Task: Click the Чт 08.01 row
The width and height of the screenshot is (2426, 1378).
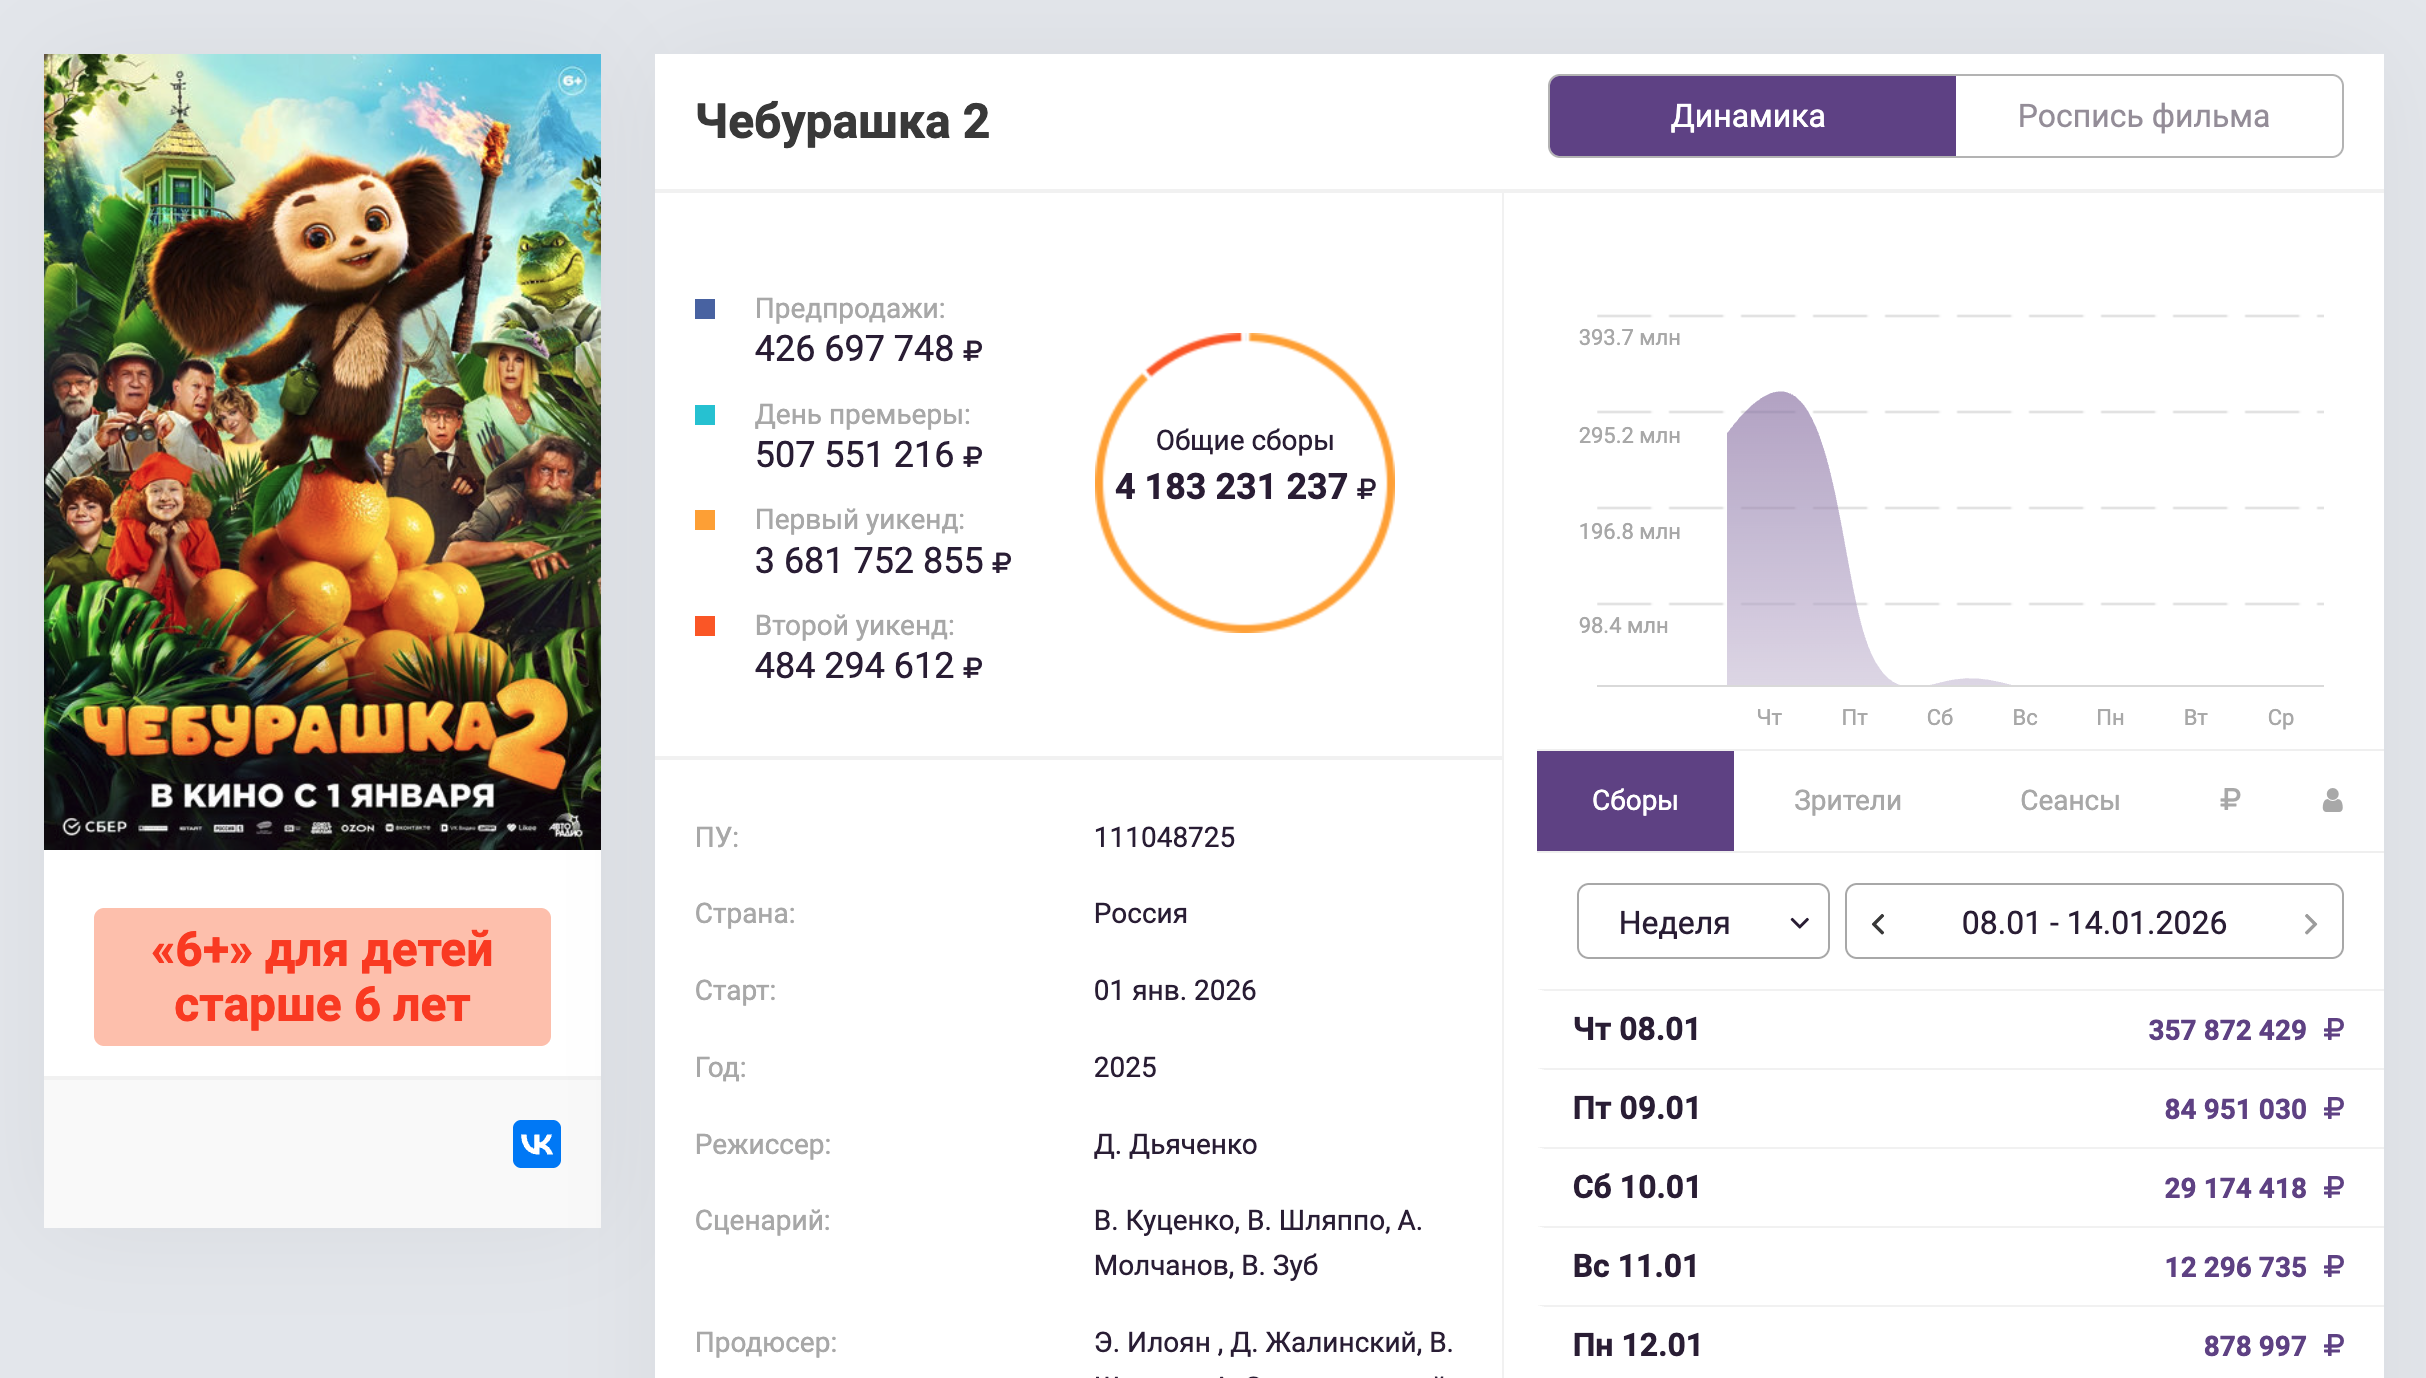Action: [1958, 1029]
